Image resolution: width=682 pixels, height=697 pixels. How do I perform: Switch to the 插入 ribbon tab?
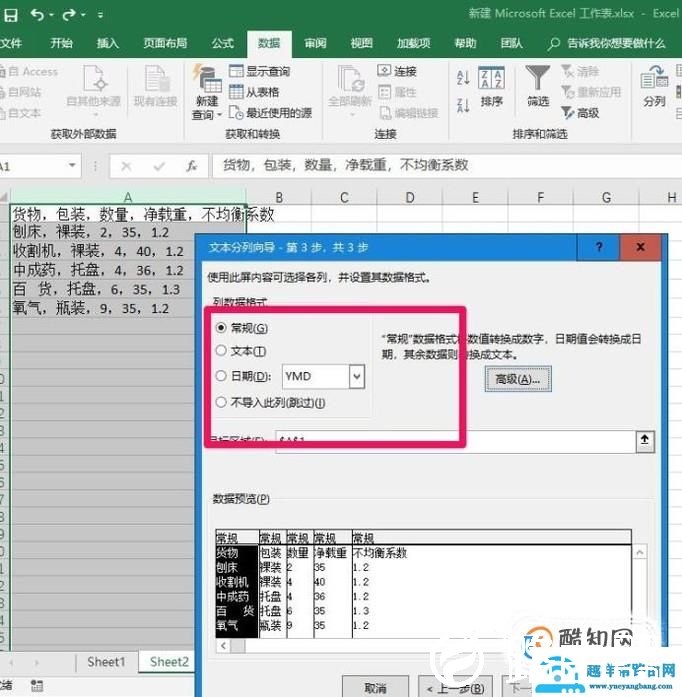pyautogui.click(x=108, y=43)
